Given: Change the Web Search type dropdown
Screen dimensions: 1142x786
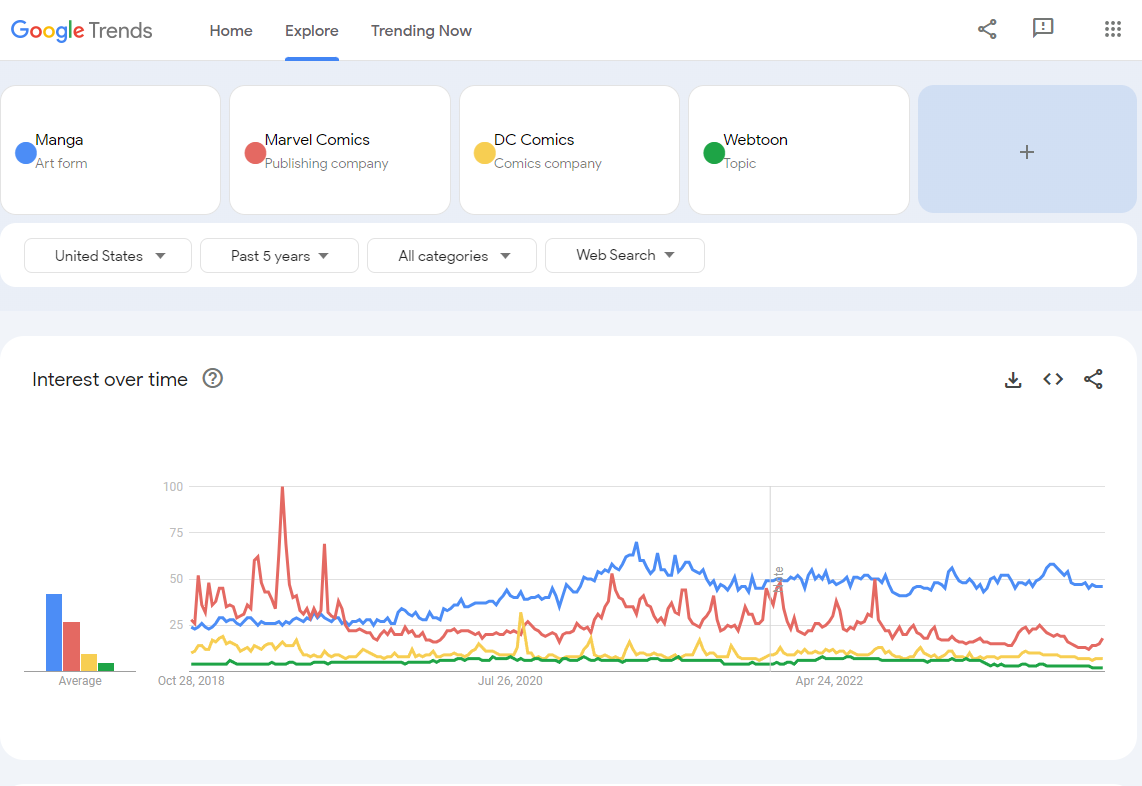Looking at the screenshot, I should coord(625,256).
